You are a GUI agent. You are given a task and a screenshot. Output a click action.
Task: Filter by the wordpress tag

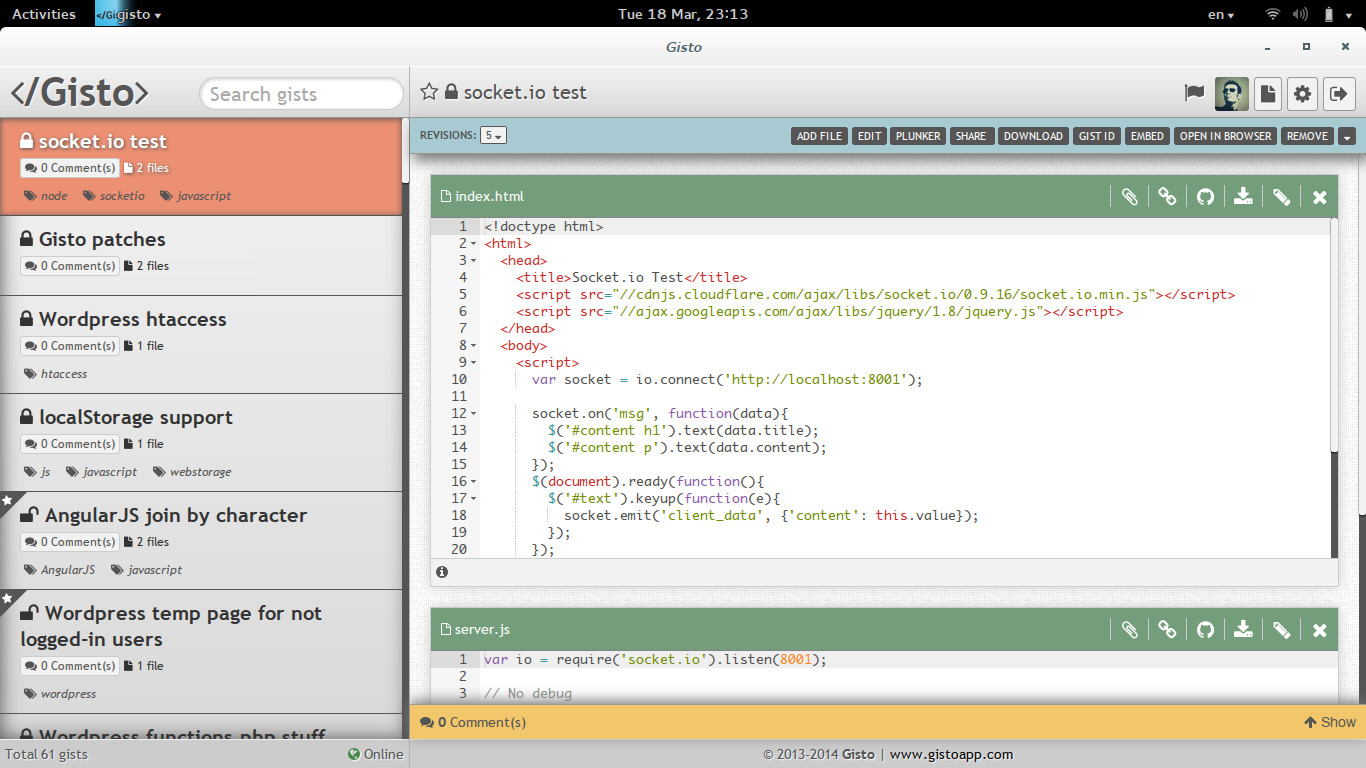click(59, 694)
